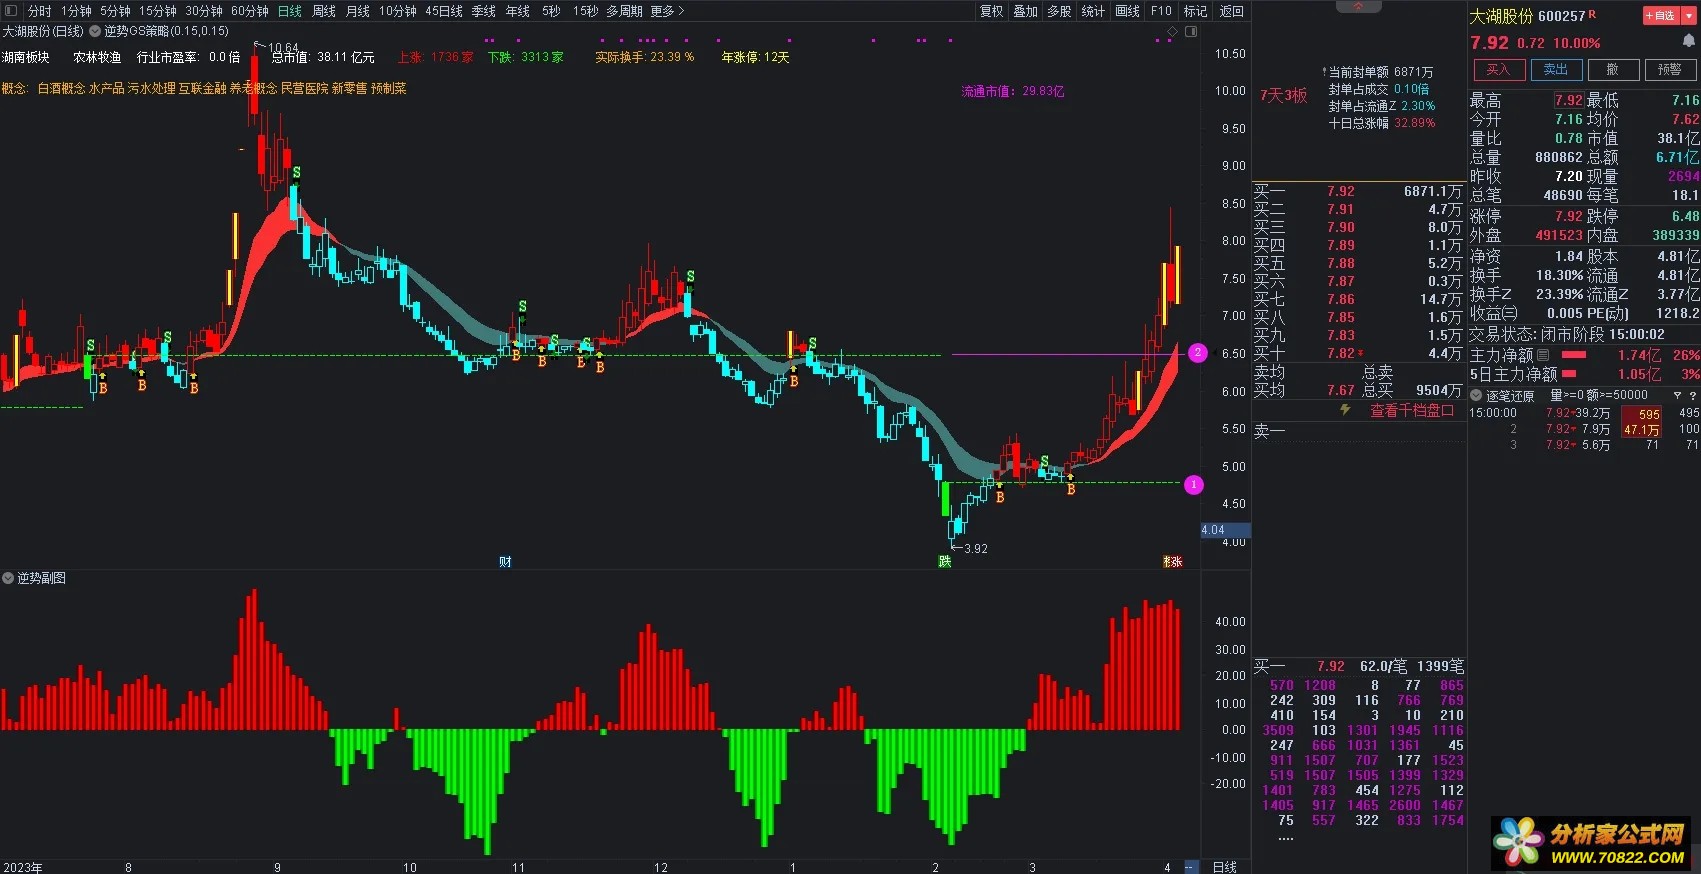Viewport: 1701px width, 874px height.
Task: Open the 多周期 multi-period view
Action: pos(624,11)
